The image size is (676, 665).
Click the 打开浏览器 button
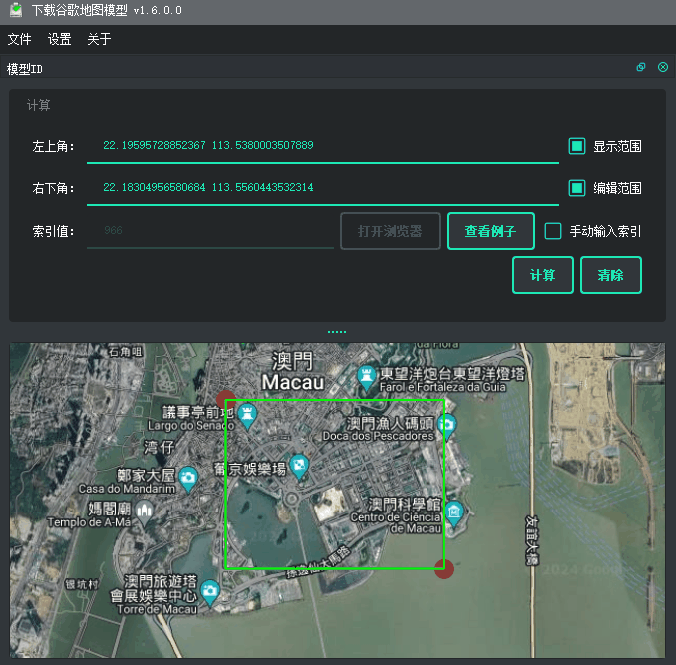tap(390, 231)
